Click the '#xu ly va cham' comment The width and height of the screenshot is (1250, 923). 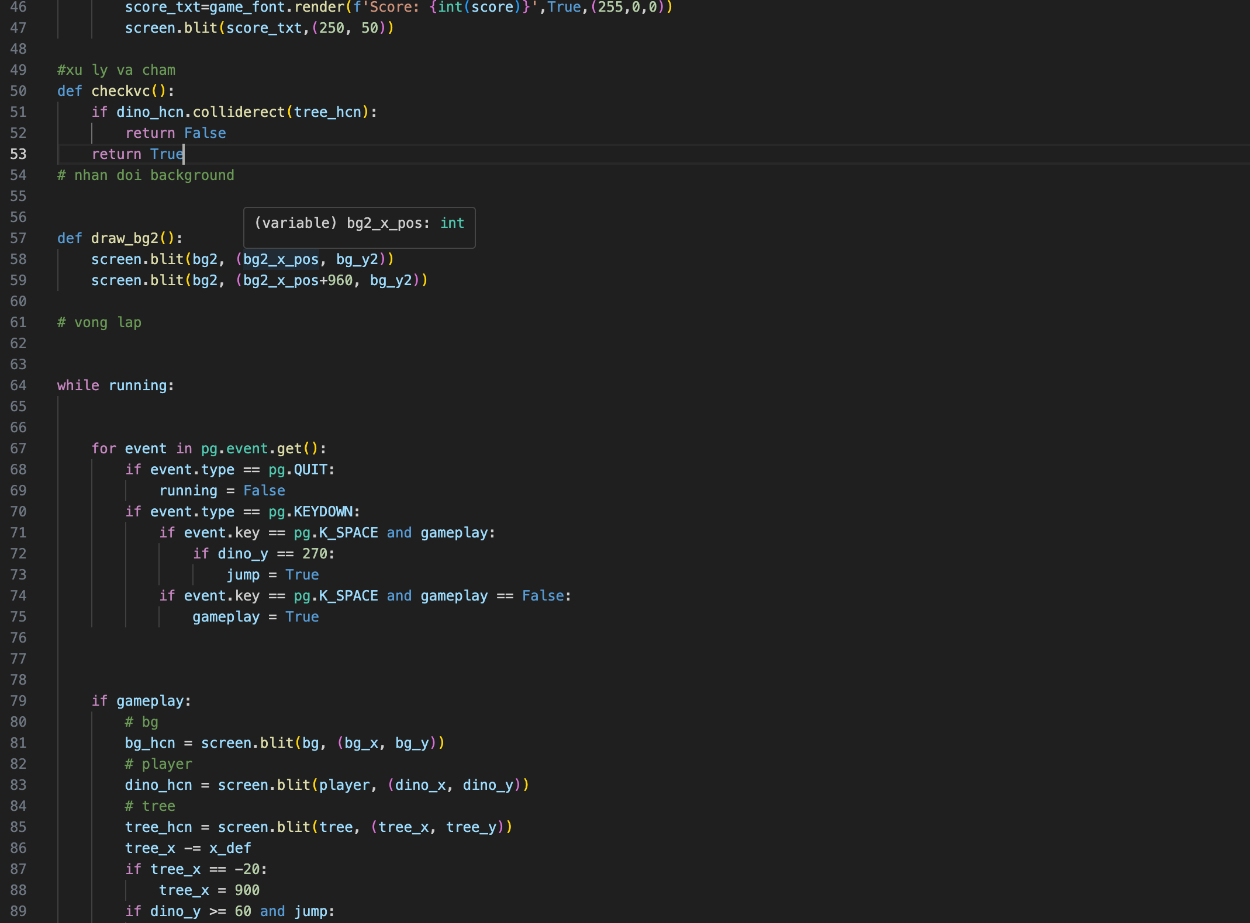116,70
